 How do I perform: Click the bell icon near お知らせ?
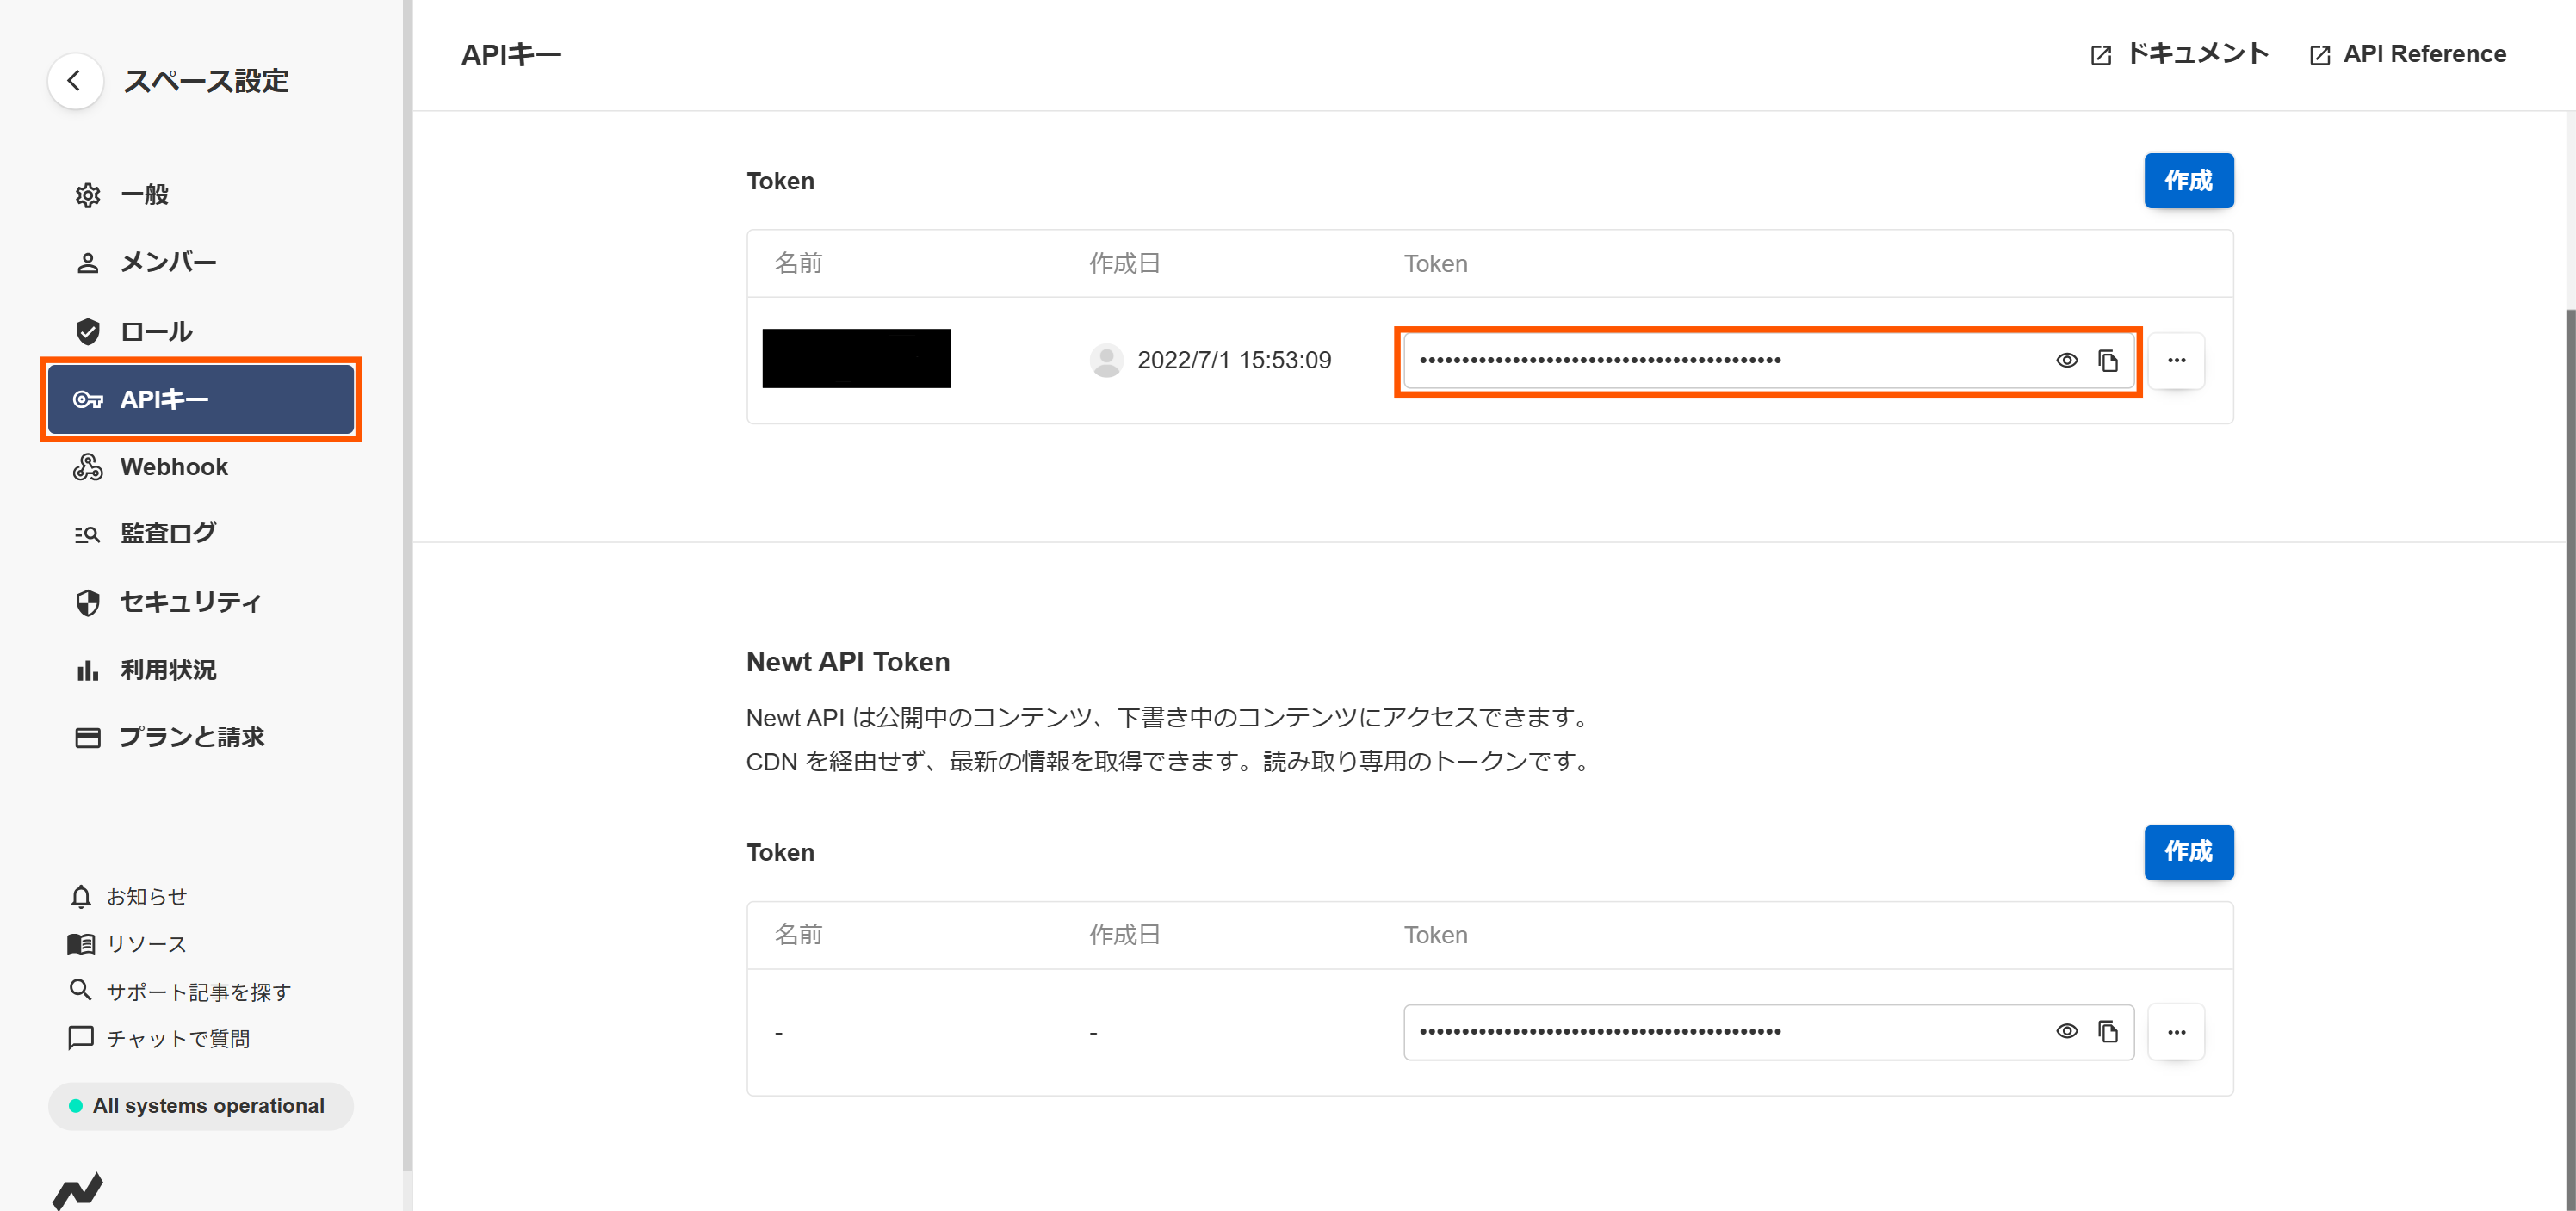pos(81,896)
